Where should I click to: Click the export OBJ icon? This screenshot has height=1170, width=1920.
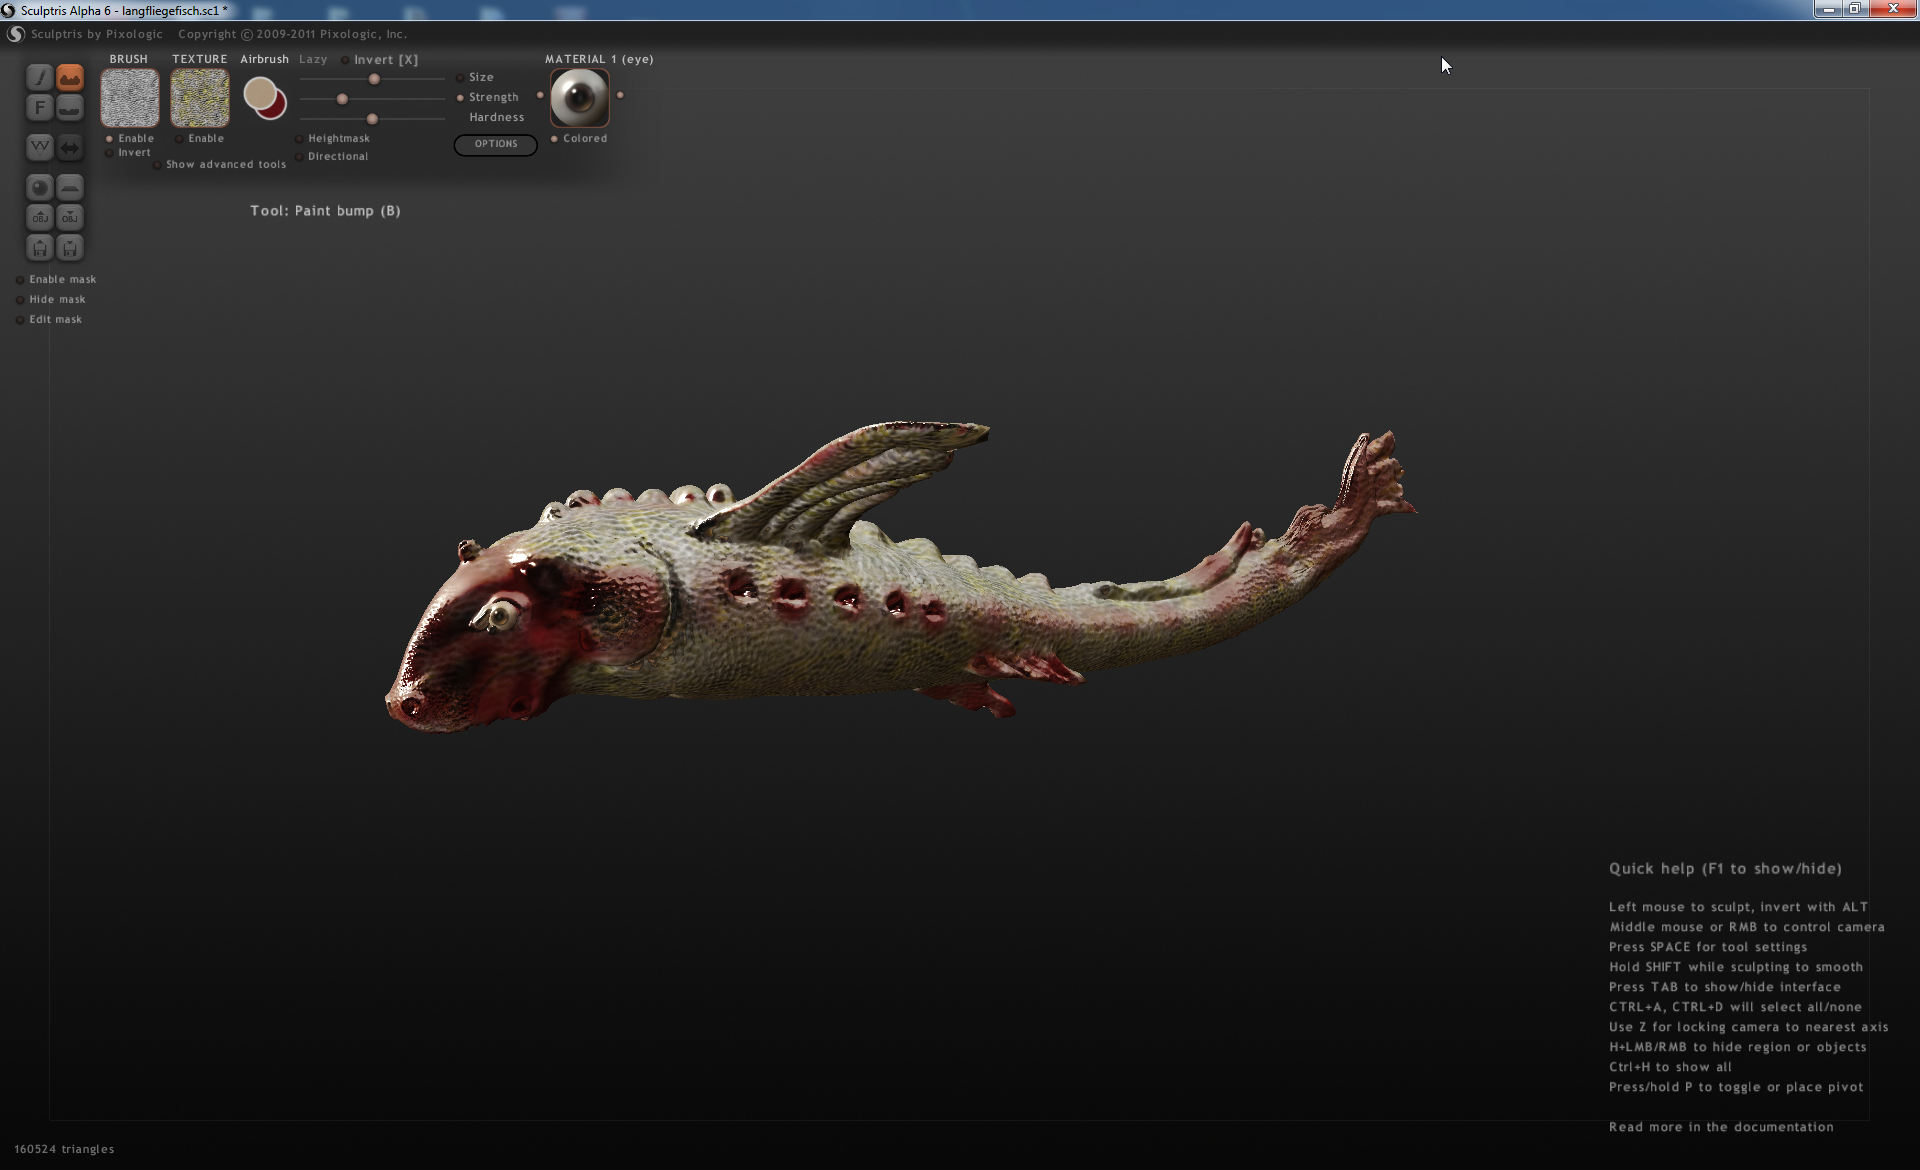point(69,218)
